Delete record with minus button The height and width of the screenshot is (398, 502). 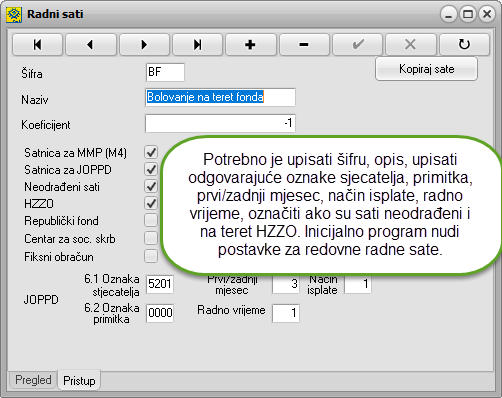(x=304, y=44)
